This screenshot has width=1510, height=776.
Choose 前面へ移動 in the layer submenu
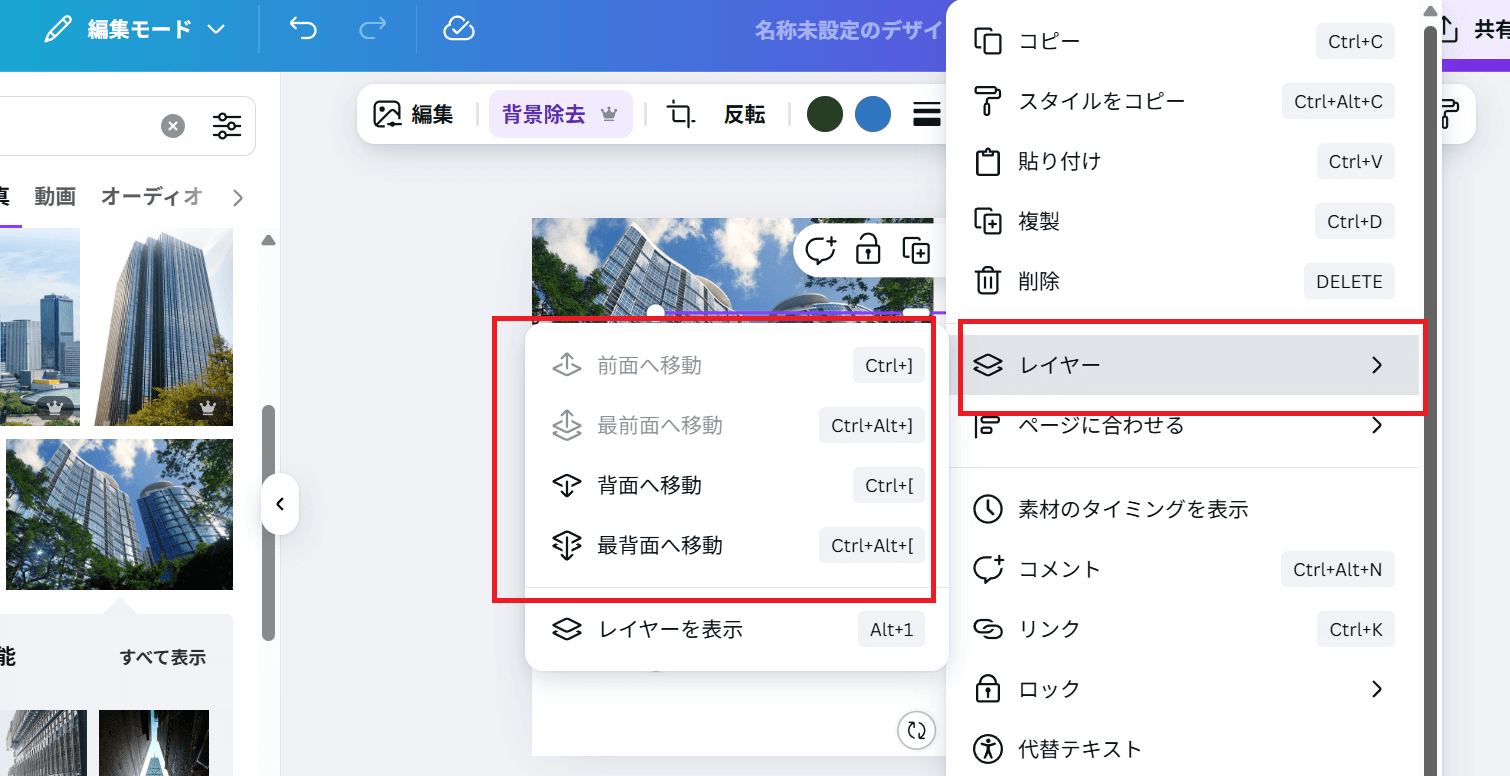pos(736,366)
